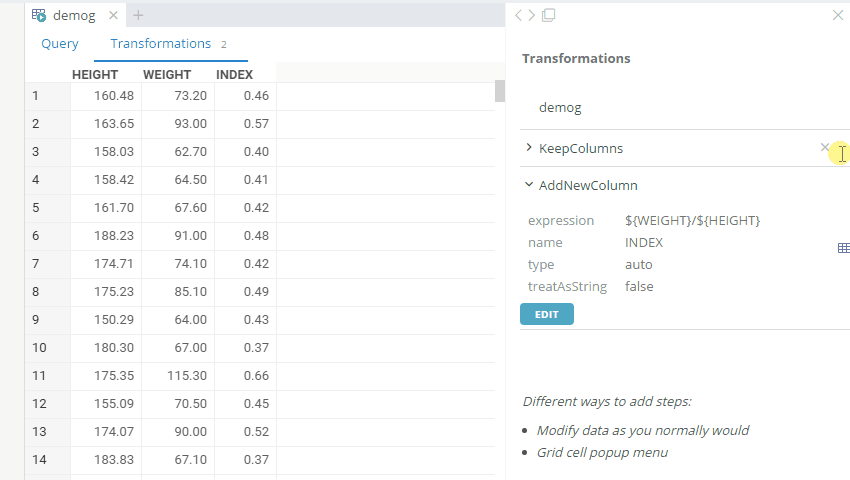Click the demog query table icon
This screenshot has width=850, height=480.
point(39,15)
